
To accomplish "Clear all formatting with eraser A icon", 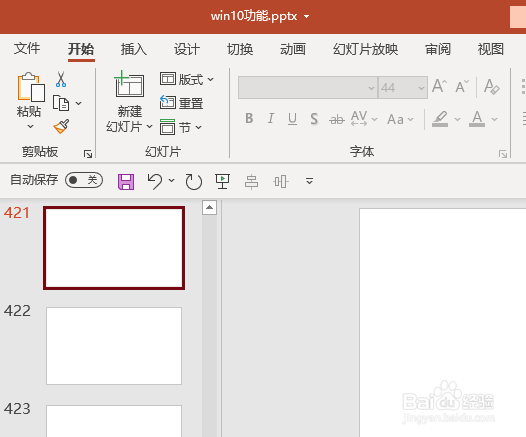I will 492,87.
